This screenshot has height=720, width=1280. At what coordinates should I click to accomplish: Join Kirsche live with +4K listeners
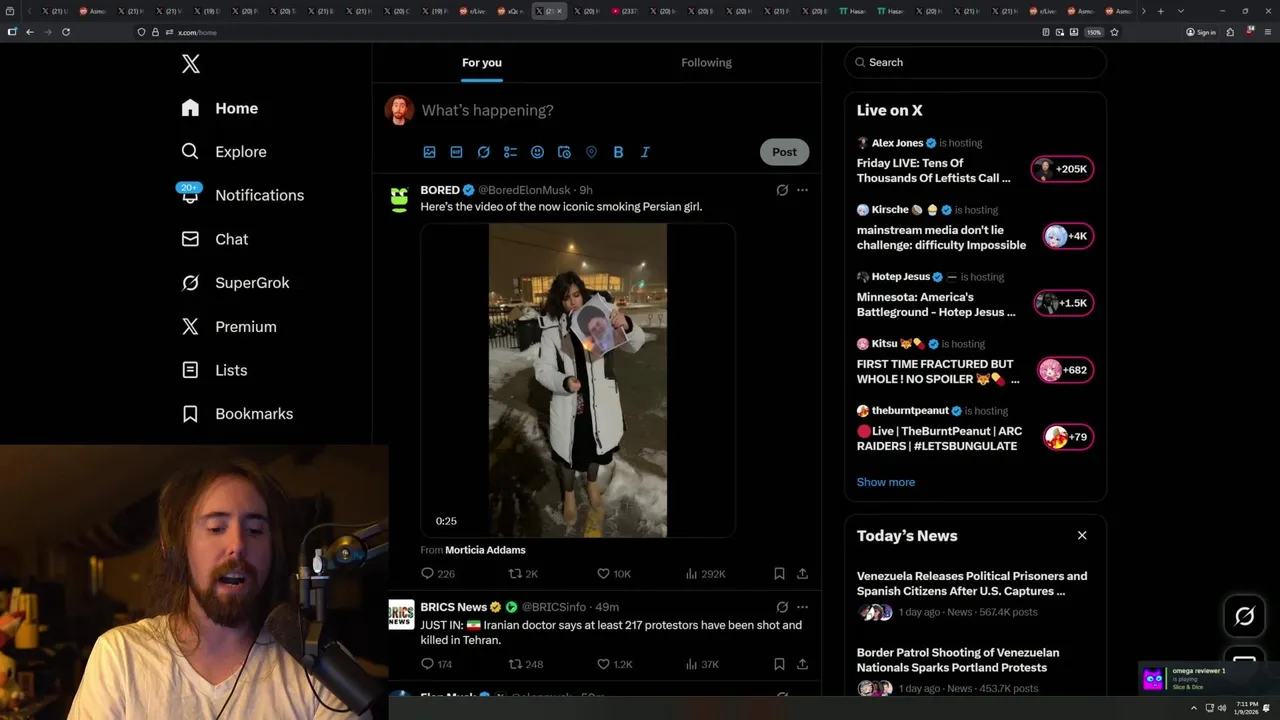pyautogui.click(x=1067, y=236)
